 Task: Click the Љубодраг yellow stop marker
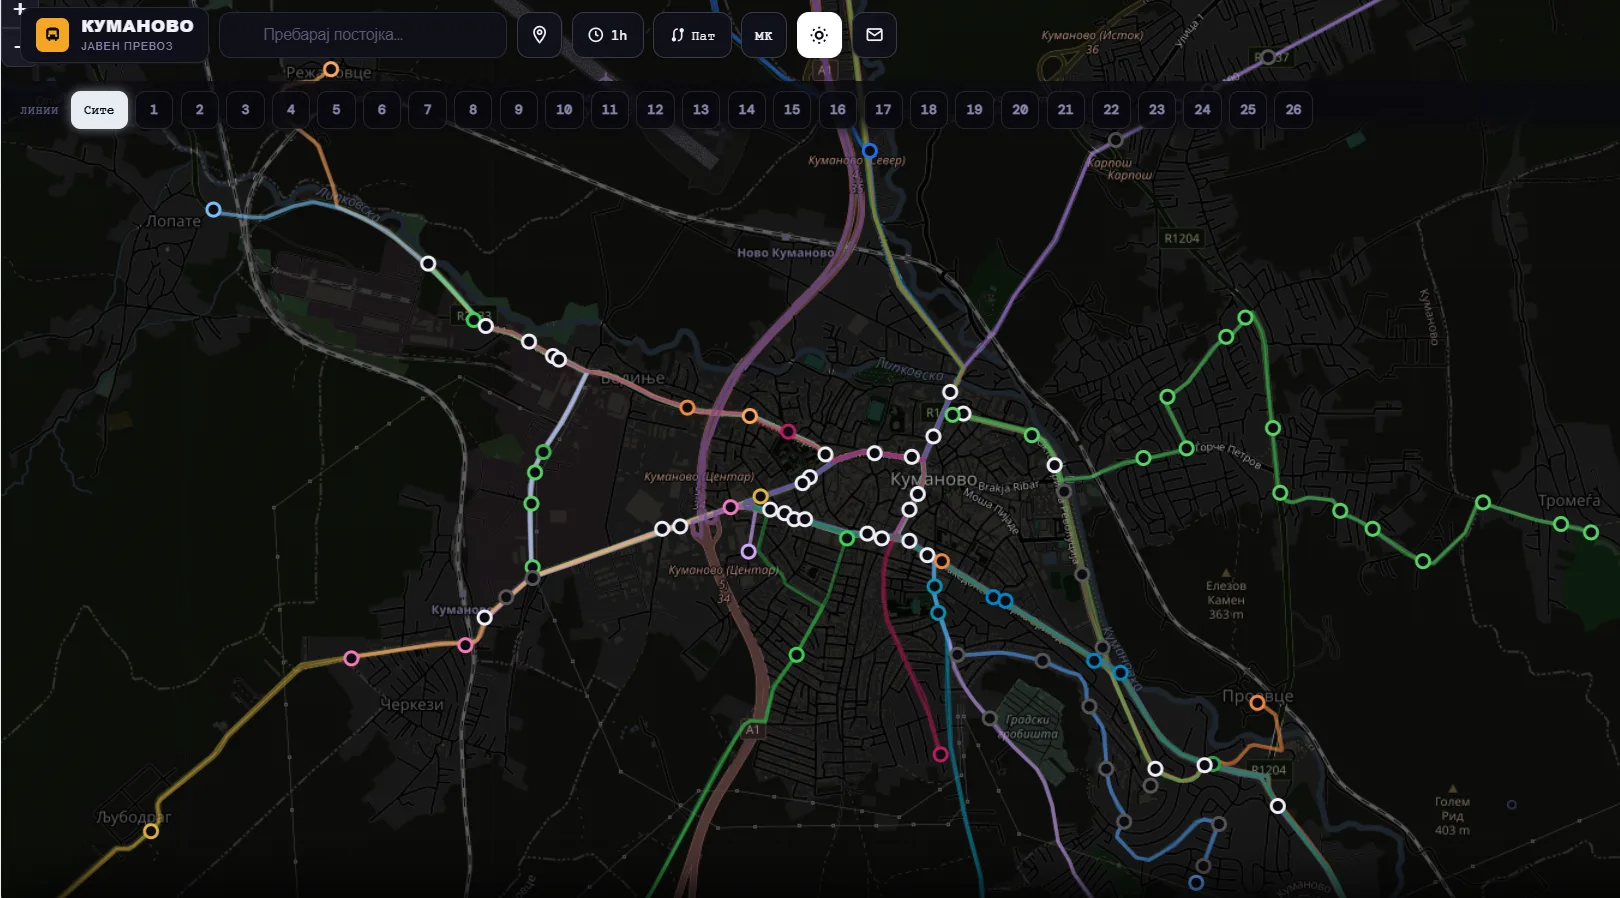tap(151, 831)
